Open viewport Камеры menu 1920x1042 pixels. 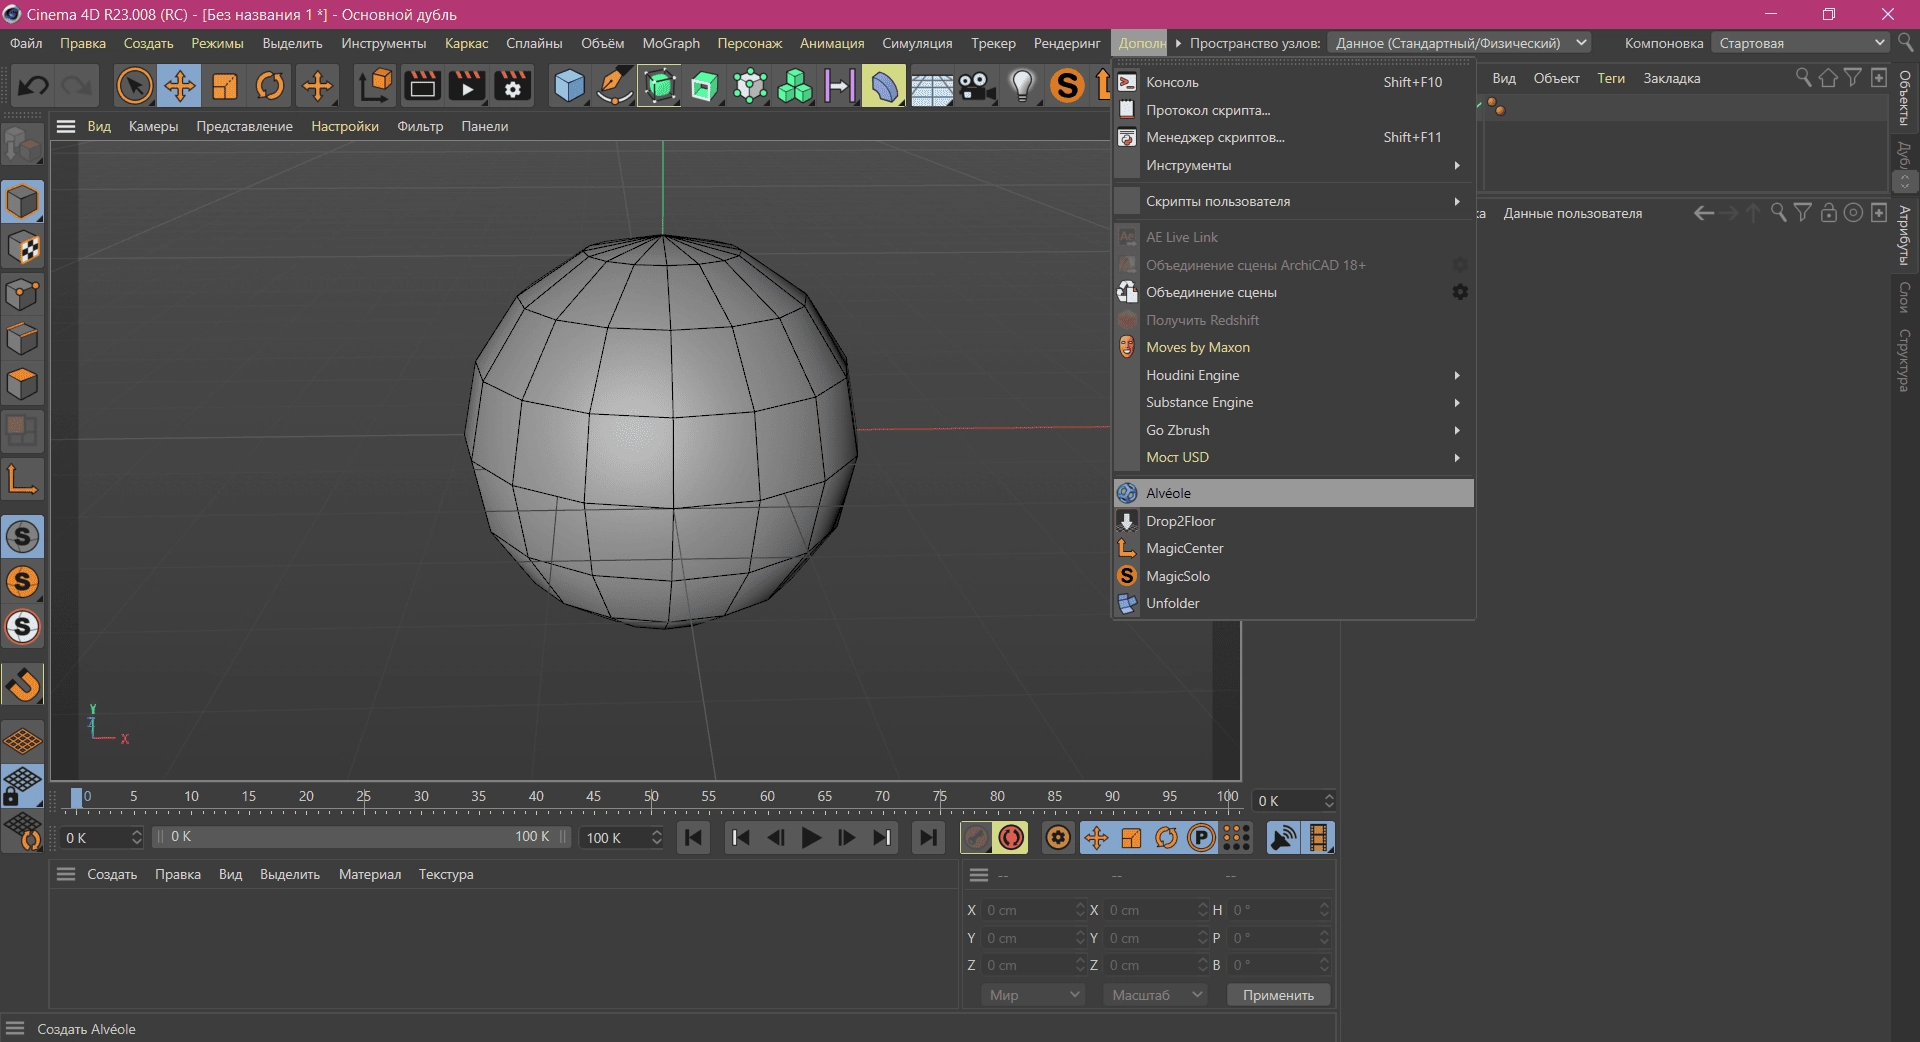pos(153,126)
